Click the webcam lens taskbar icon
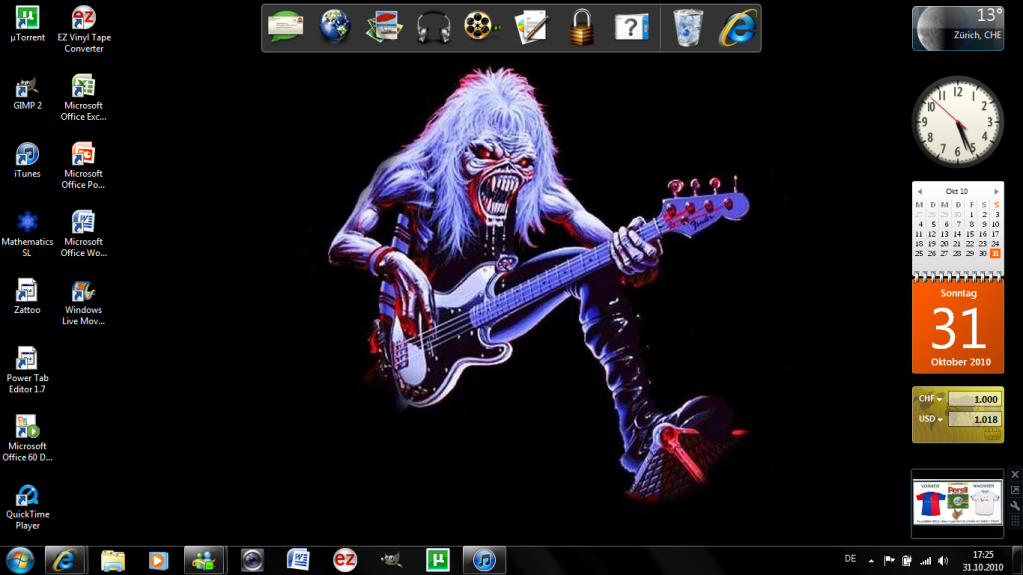The height and width of the screenshot is (575, 1023). tap(252, 561)
